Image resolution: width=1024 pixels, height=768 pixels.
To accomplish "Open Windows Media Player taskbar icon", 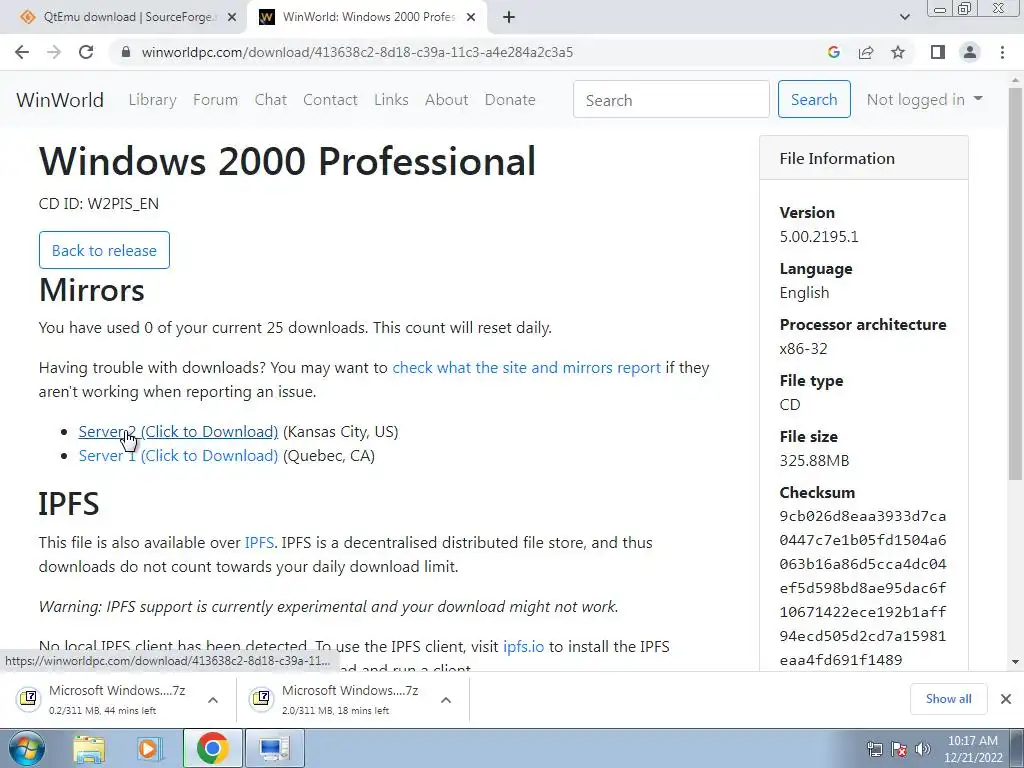I will (149, 749).
